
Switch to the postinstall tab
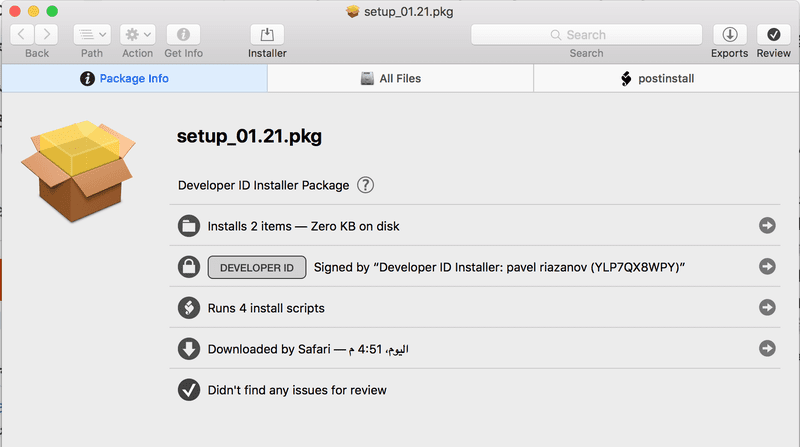(x=666, y=78)
